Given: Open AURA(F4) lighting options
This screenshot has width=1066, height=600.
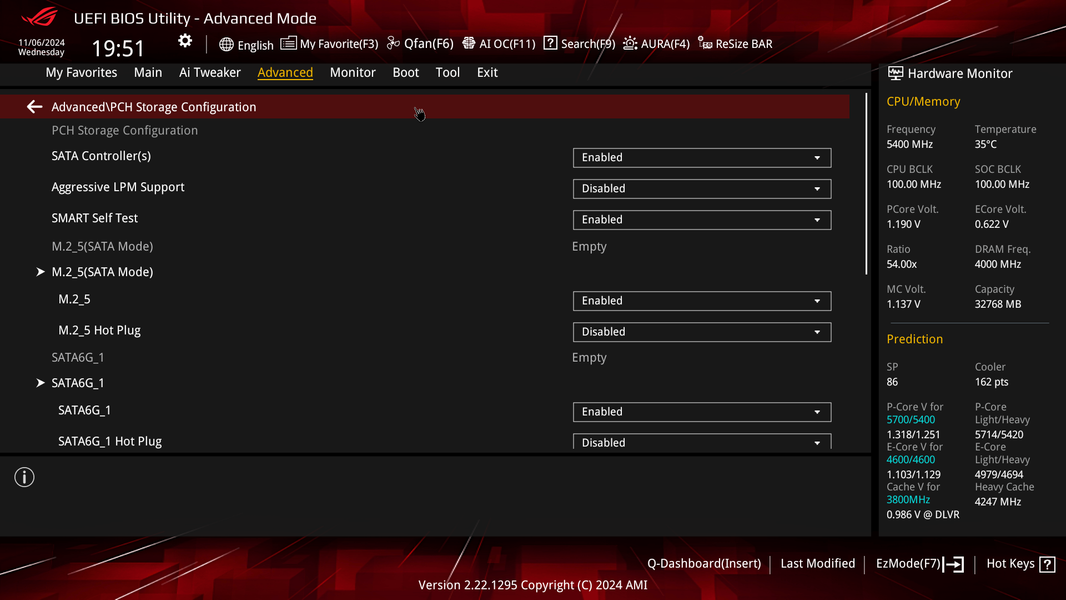Looking at the screenshot, I should point(656,44).
